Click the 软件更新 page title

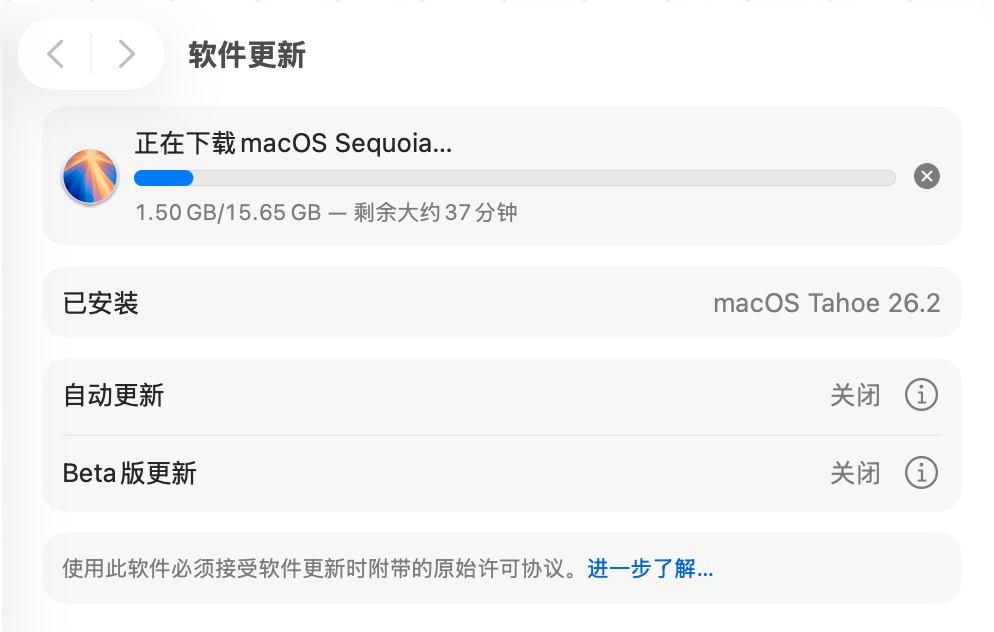pos(247,55)
